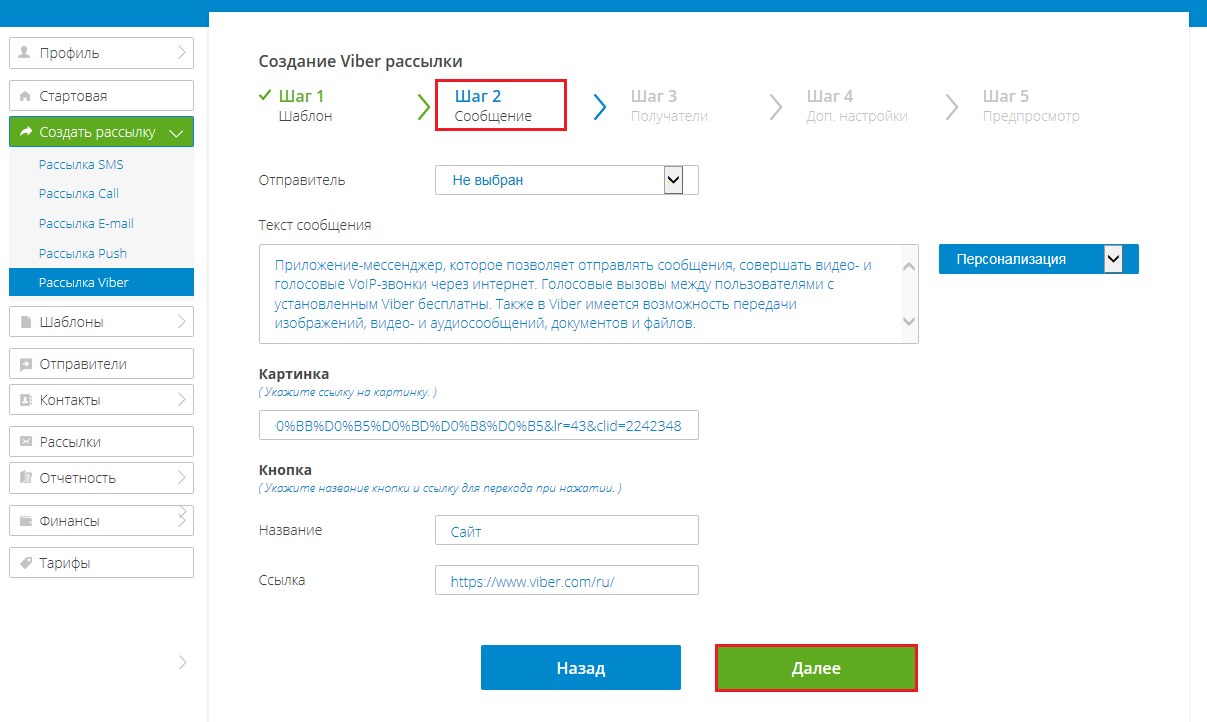Click the "Кнопка" section title

tap(285, 469)
